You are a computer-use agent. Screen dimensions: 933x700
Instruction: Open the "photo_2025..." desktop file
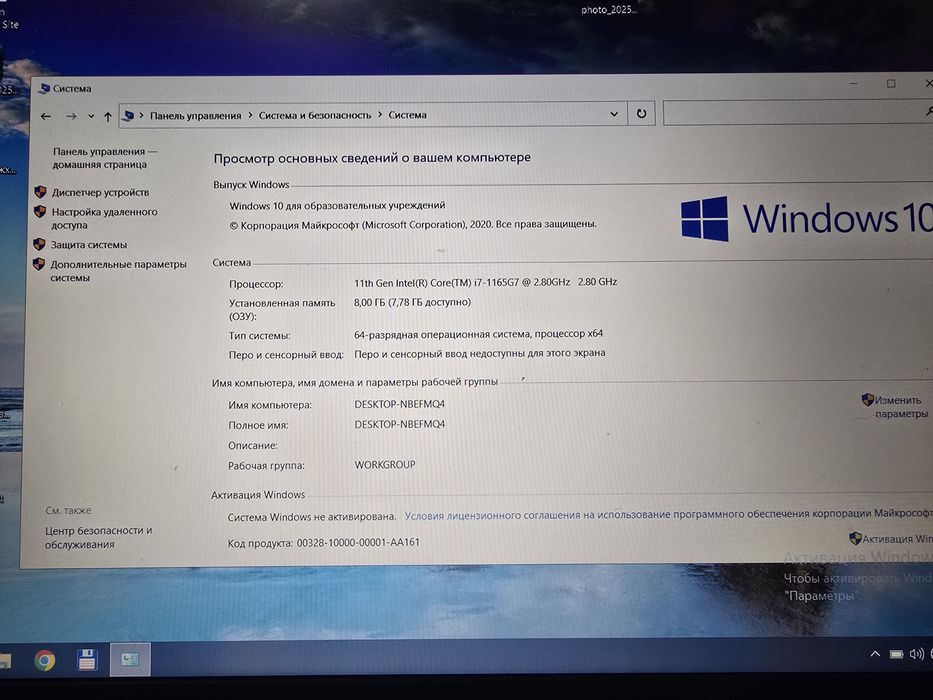609,10
